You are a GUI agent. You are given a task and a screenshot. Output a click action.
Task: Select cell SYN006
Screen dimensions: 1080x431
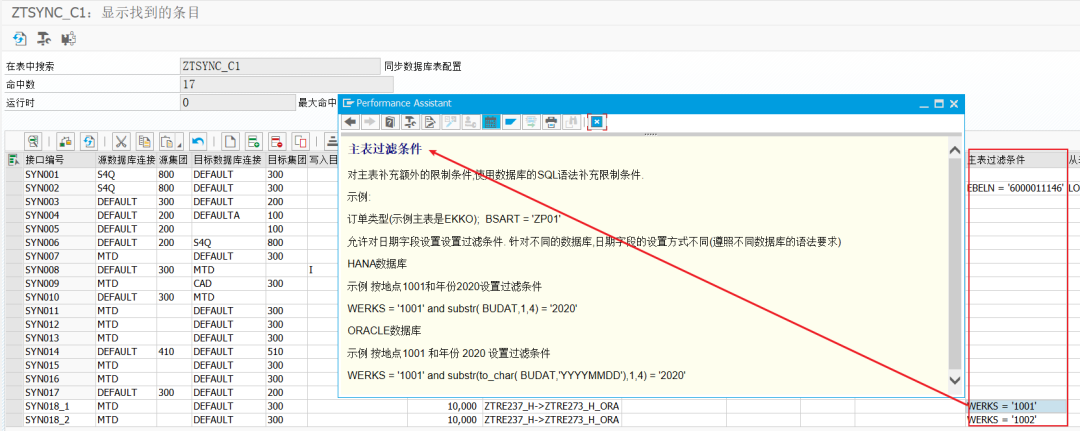[x=59, y=242]
